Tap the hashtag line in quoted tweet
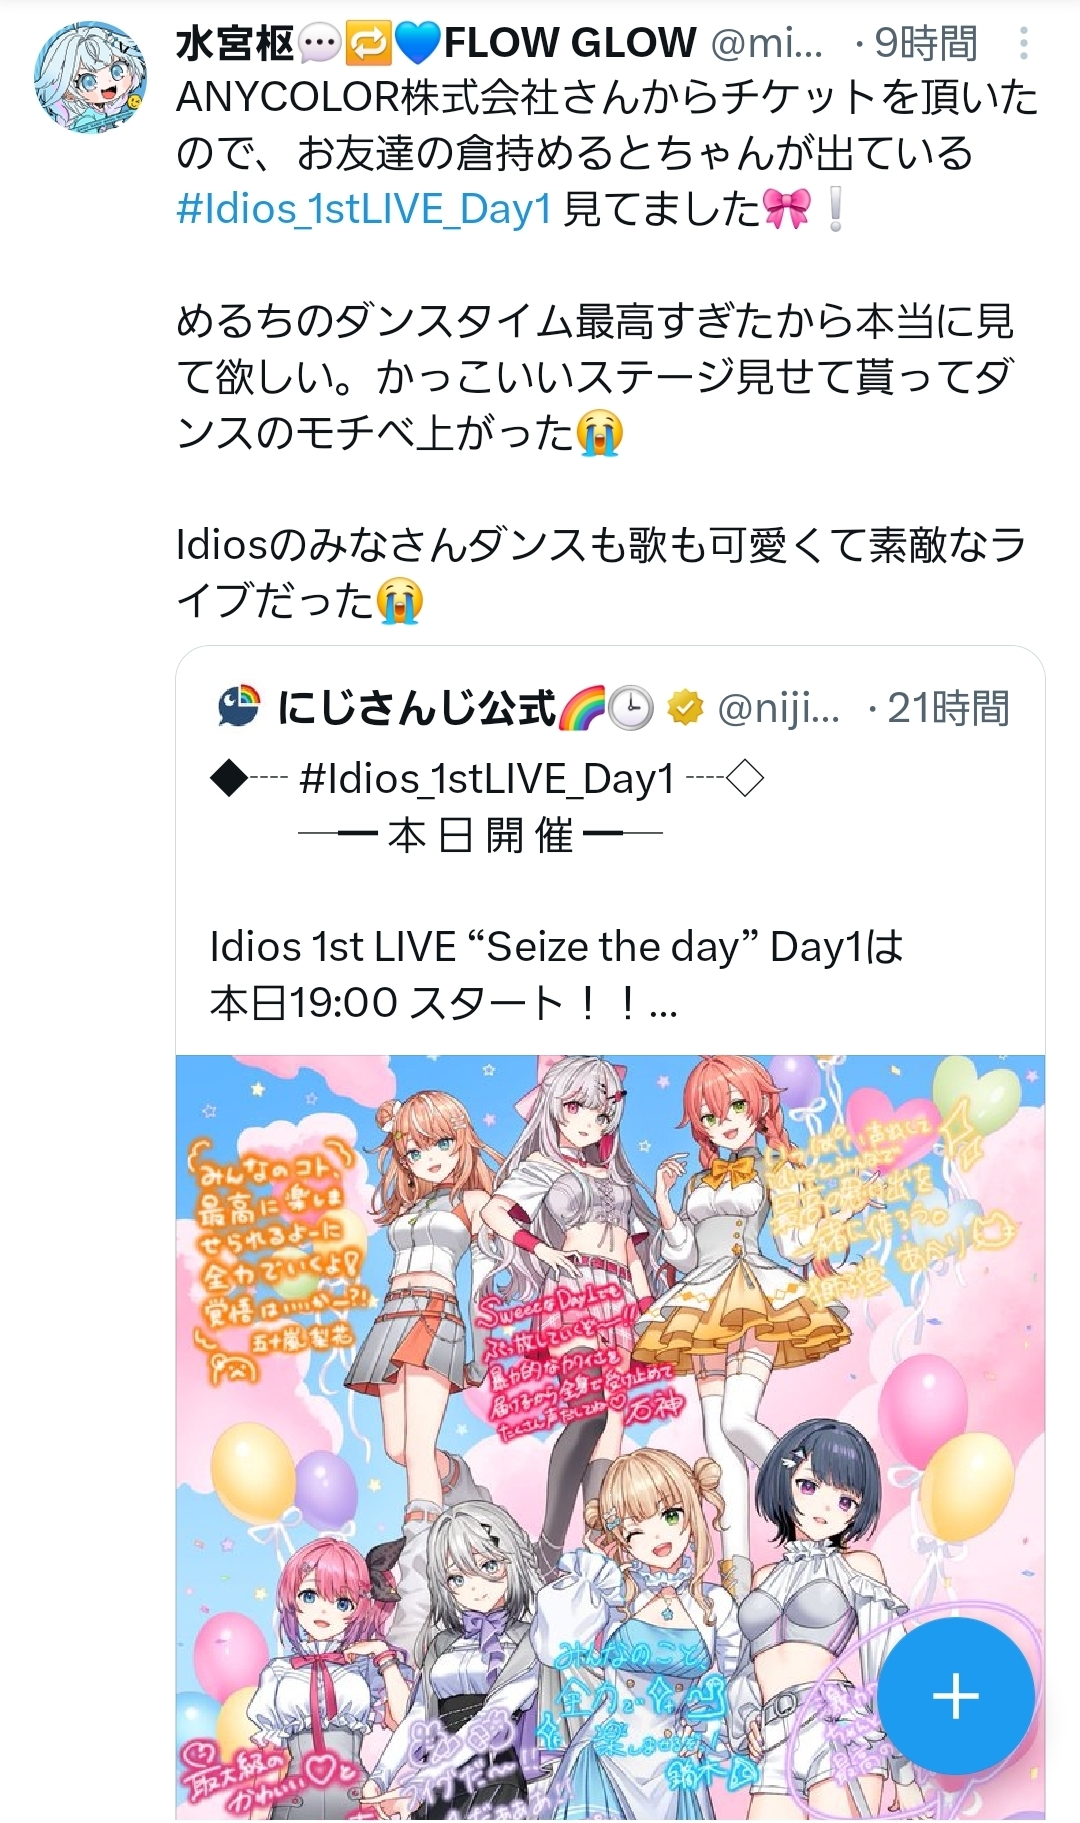1080x1823 pixels. [x=487, y=778]
